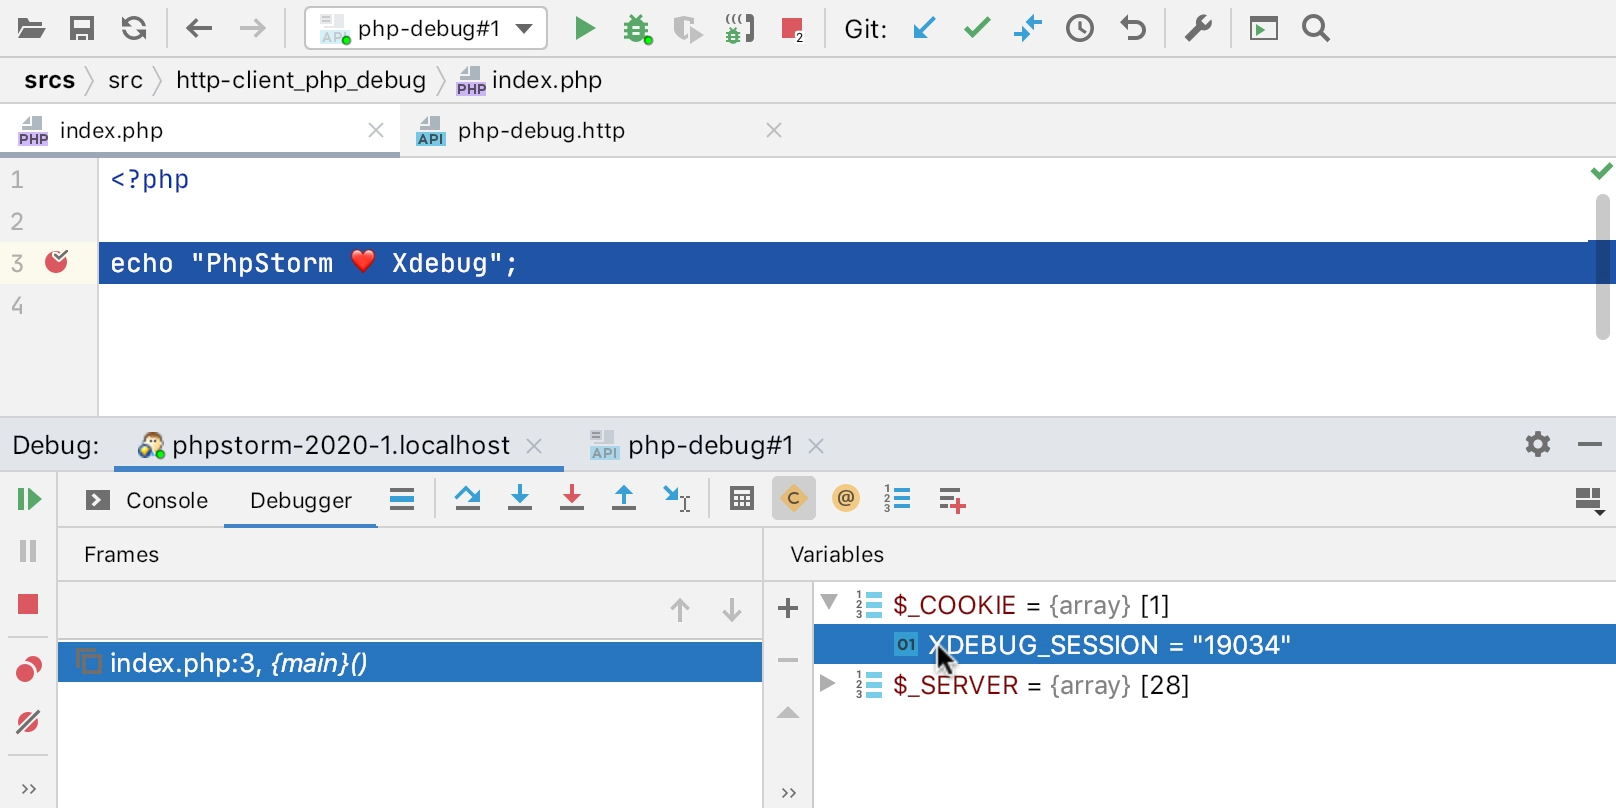Compare with branch Git icon
Screen dimensions: 1616x808
coord(1028,29)
